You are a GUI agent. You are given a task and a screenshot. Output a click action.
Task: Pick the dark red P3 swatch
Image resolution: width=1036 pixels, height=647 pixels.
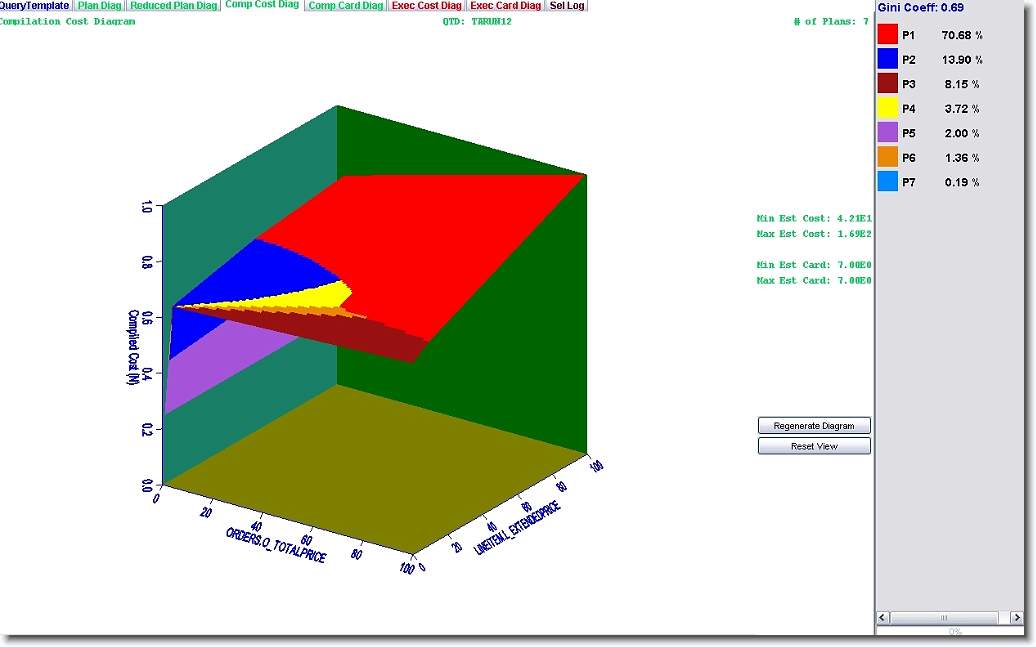[887, 84]
